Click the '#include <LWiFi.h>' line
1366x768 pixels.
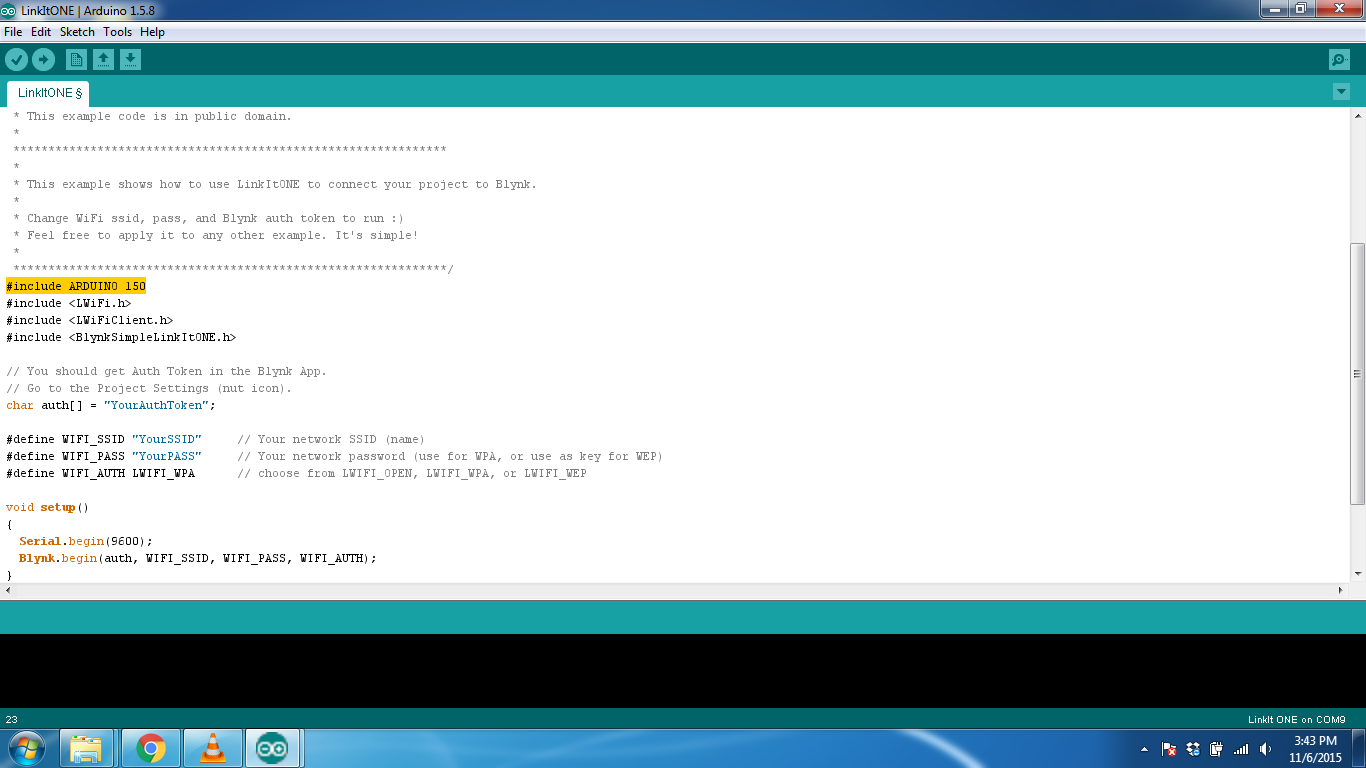pyautogui.click(x=68, y=303)
